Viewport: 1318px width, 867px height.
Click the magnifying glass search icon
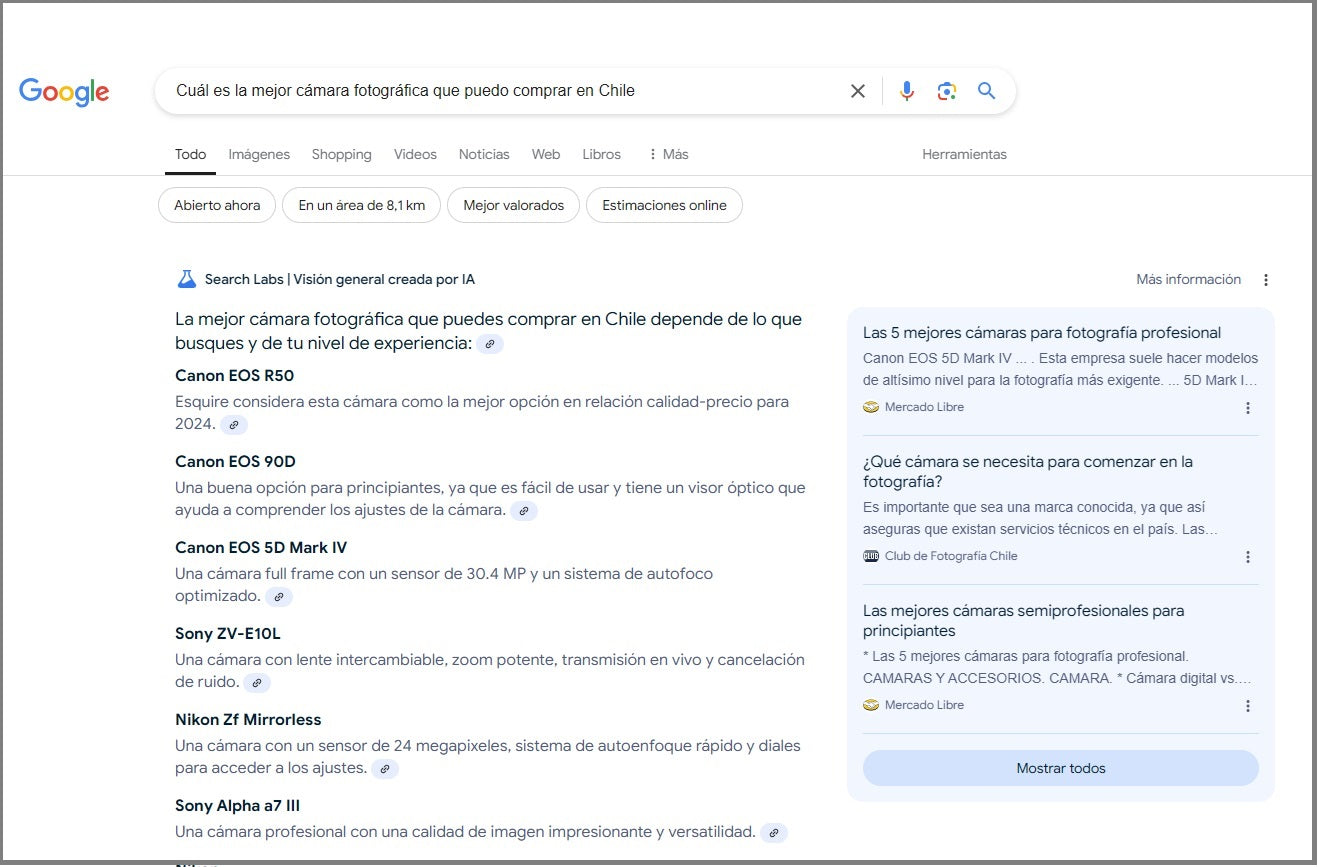tap(987, 91)
